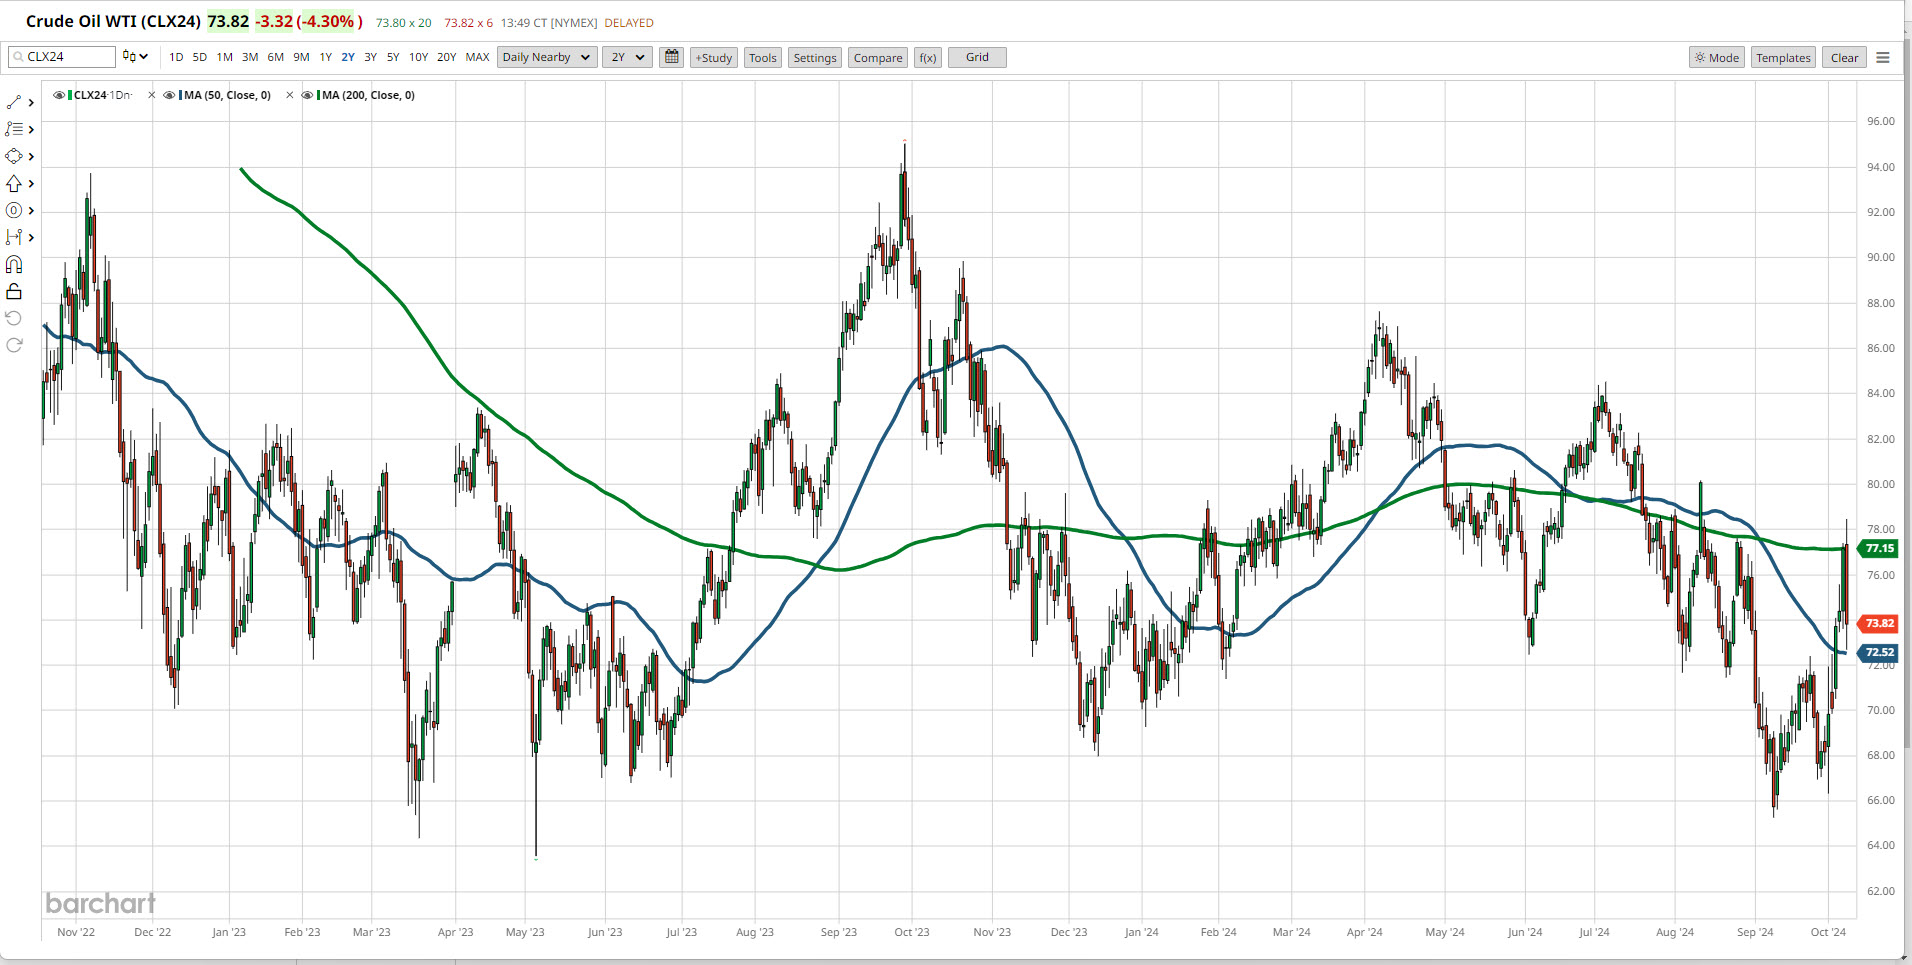Select the 10Y time range
1912x965 pixels.
418,57
